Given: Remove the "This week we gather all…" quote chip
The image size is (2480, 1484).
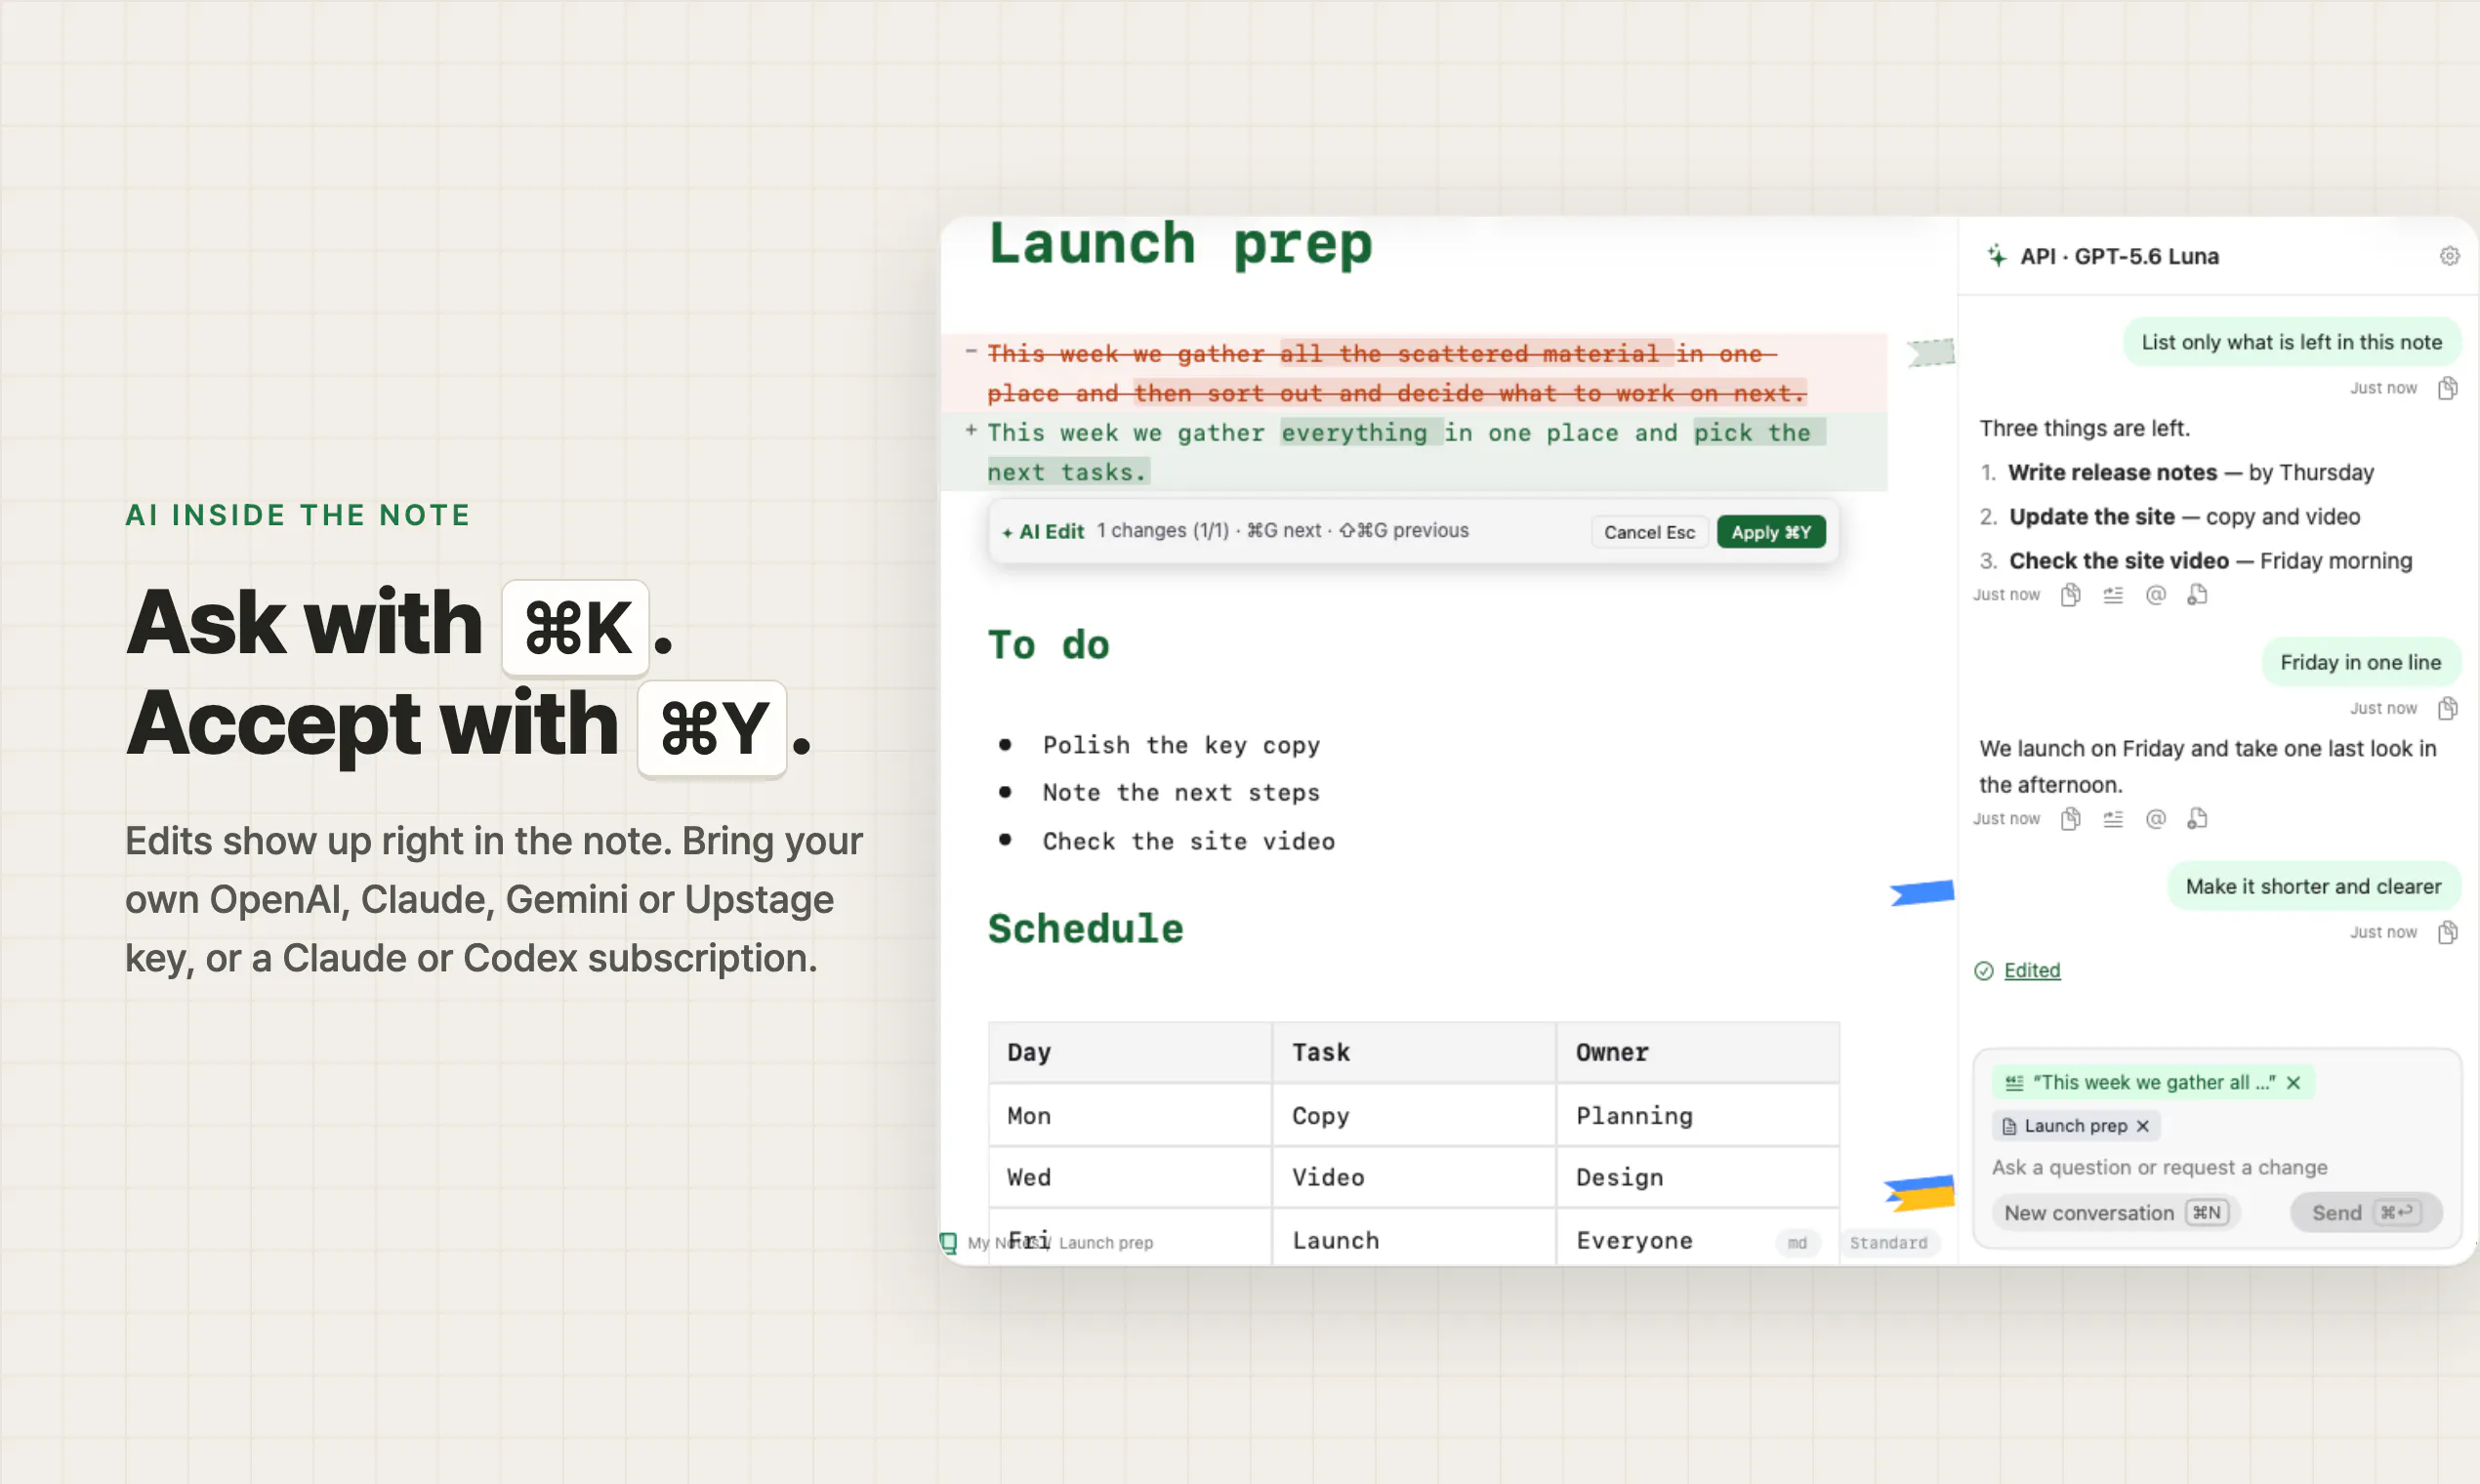Looking at the screenshot, I should coord(2294,1083).
